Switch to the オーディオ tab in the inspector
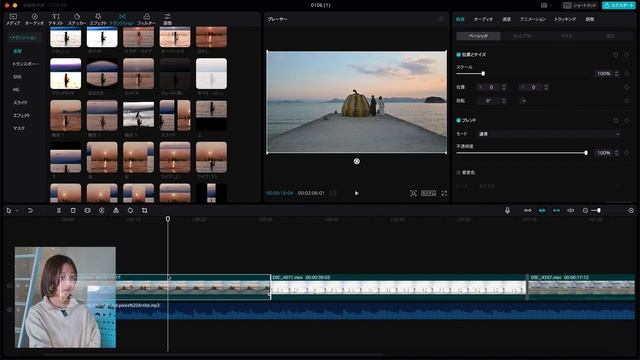This screenshot has height=360, width=640. tap(483, 19)
